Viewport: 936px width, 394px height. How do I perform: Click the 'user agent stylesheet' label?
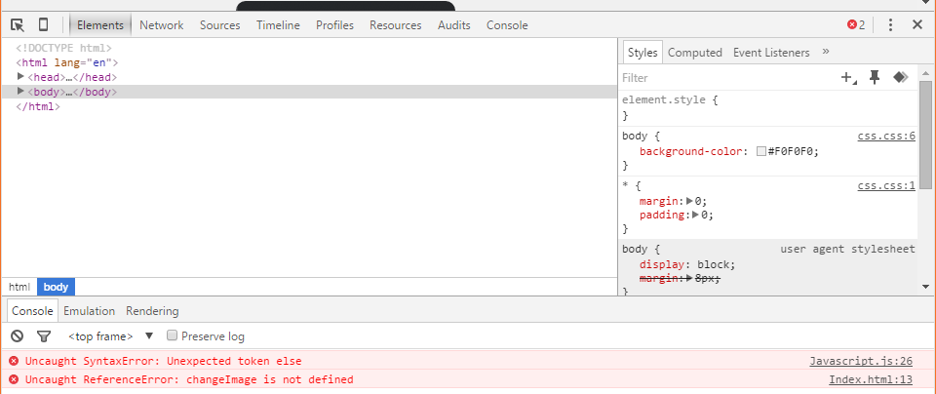coord(848,249)
